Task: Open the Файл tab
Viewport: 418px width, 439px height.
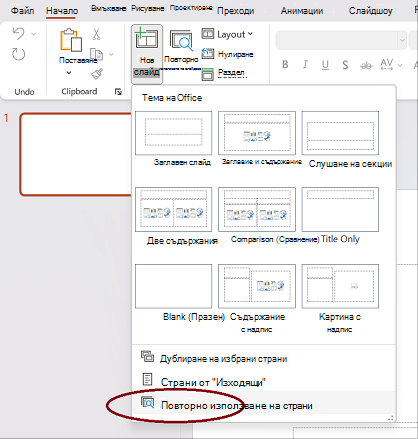Action: point(22,11)
